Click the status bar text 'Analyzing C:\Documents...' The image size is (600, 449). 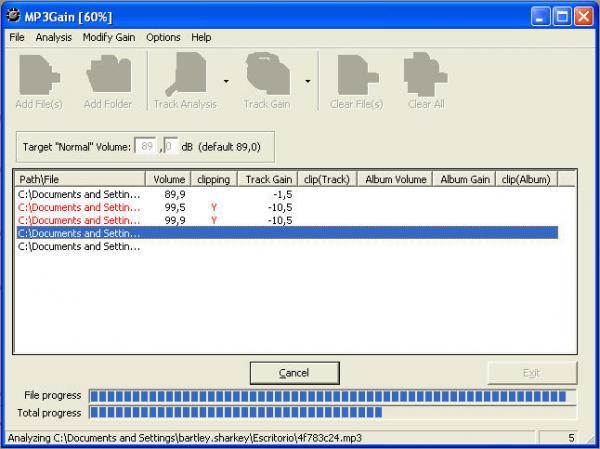(184, 438)
